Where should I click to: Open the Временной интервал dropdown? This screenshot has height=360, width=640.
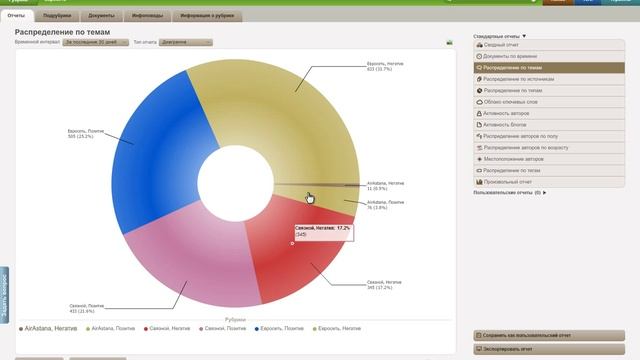tap(96, 42)
